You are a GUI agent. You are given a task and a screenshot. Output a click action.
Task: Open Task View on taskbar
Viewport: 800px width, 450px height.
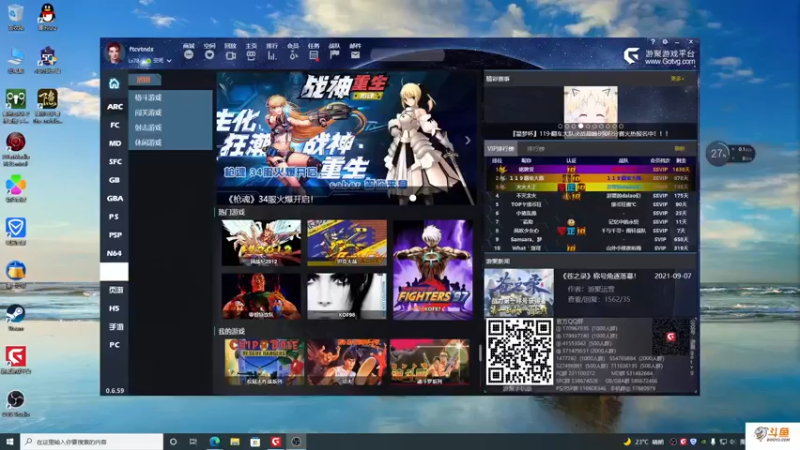click(x=193, y=441)
